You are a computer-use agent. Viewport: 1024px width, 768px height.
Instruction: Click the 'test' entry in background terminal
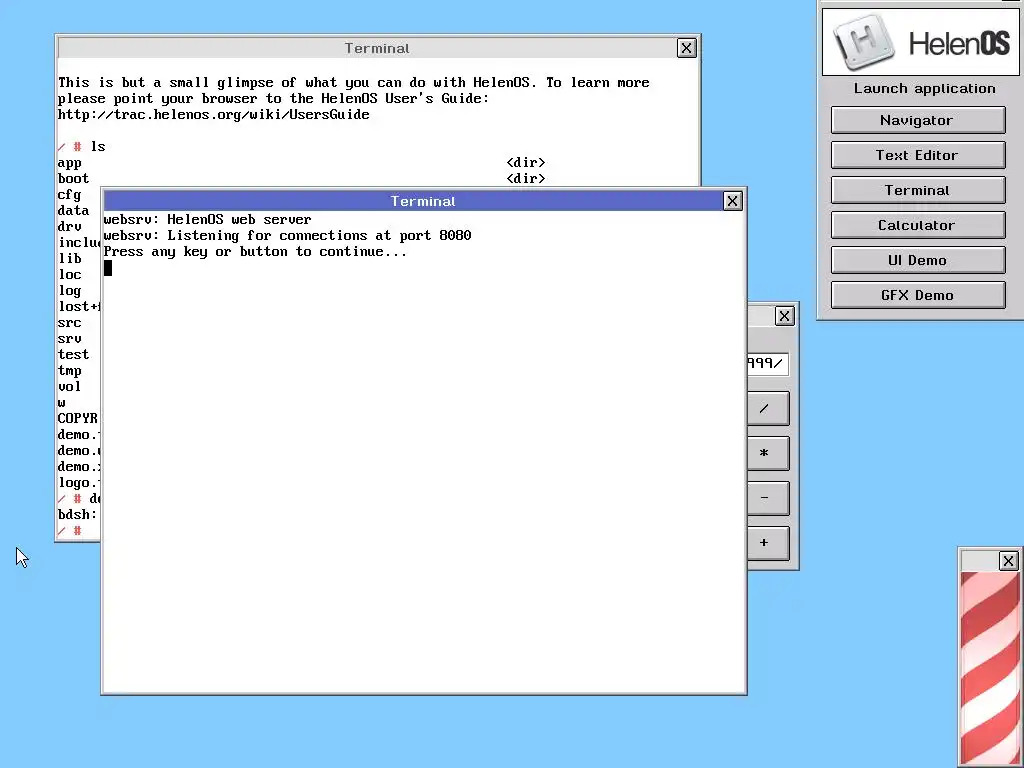[73, 355]
